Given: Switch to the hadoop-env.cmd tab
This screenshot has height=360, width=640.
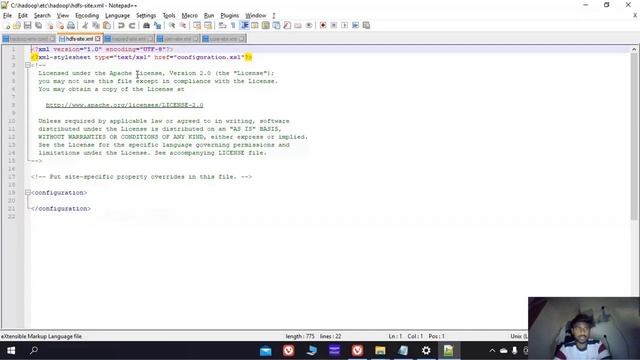Looking at the screenshot, I should tap(29, 39).
